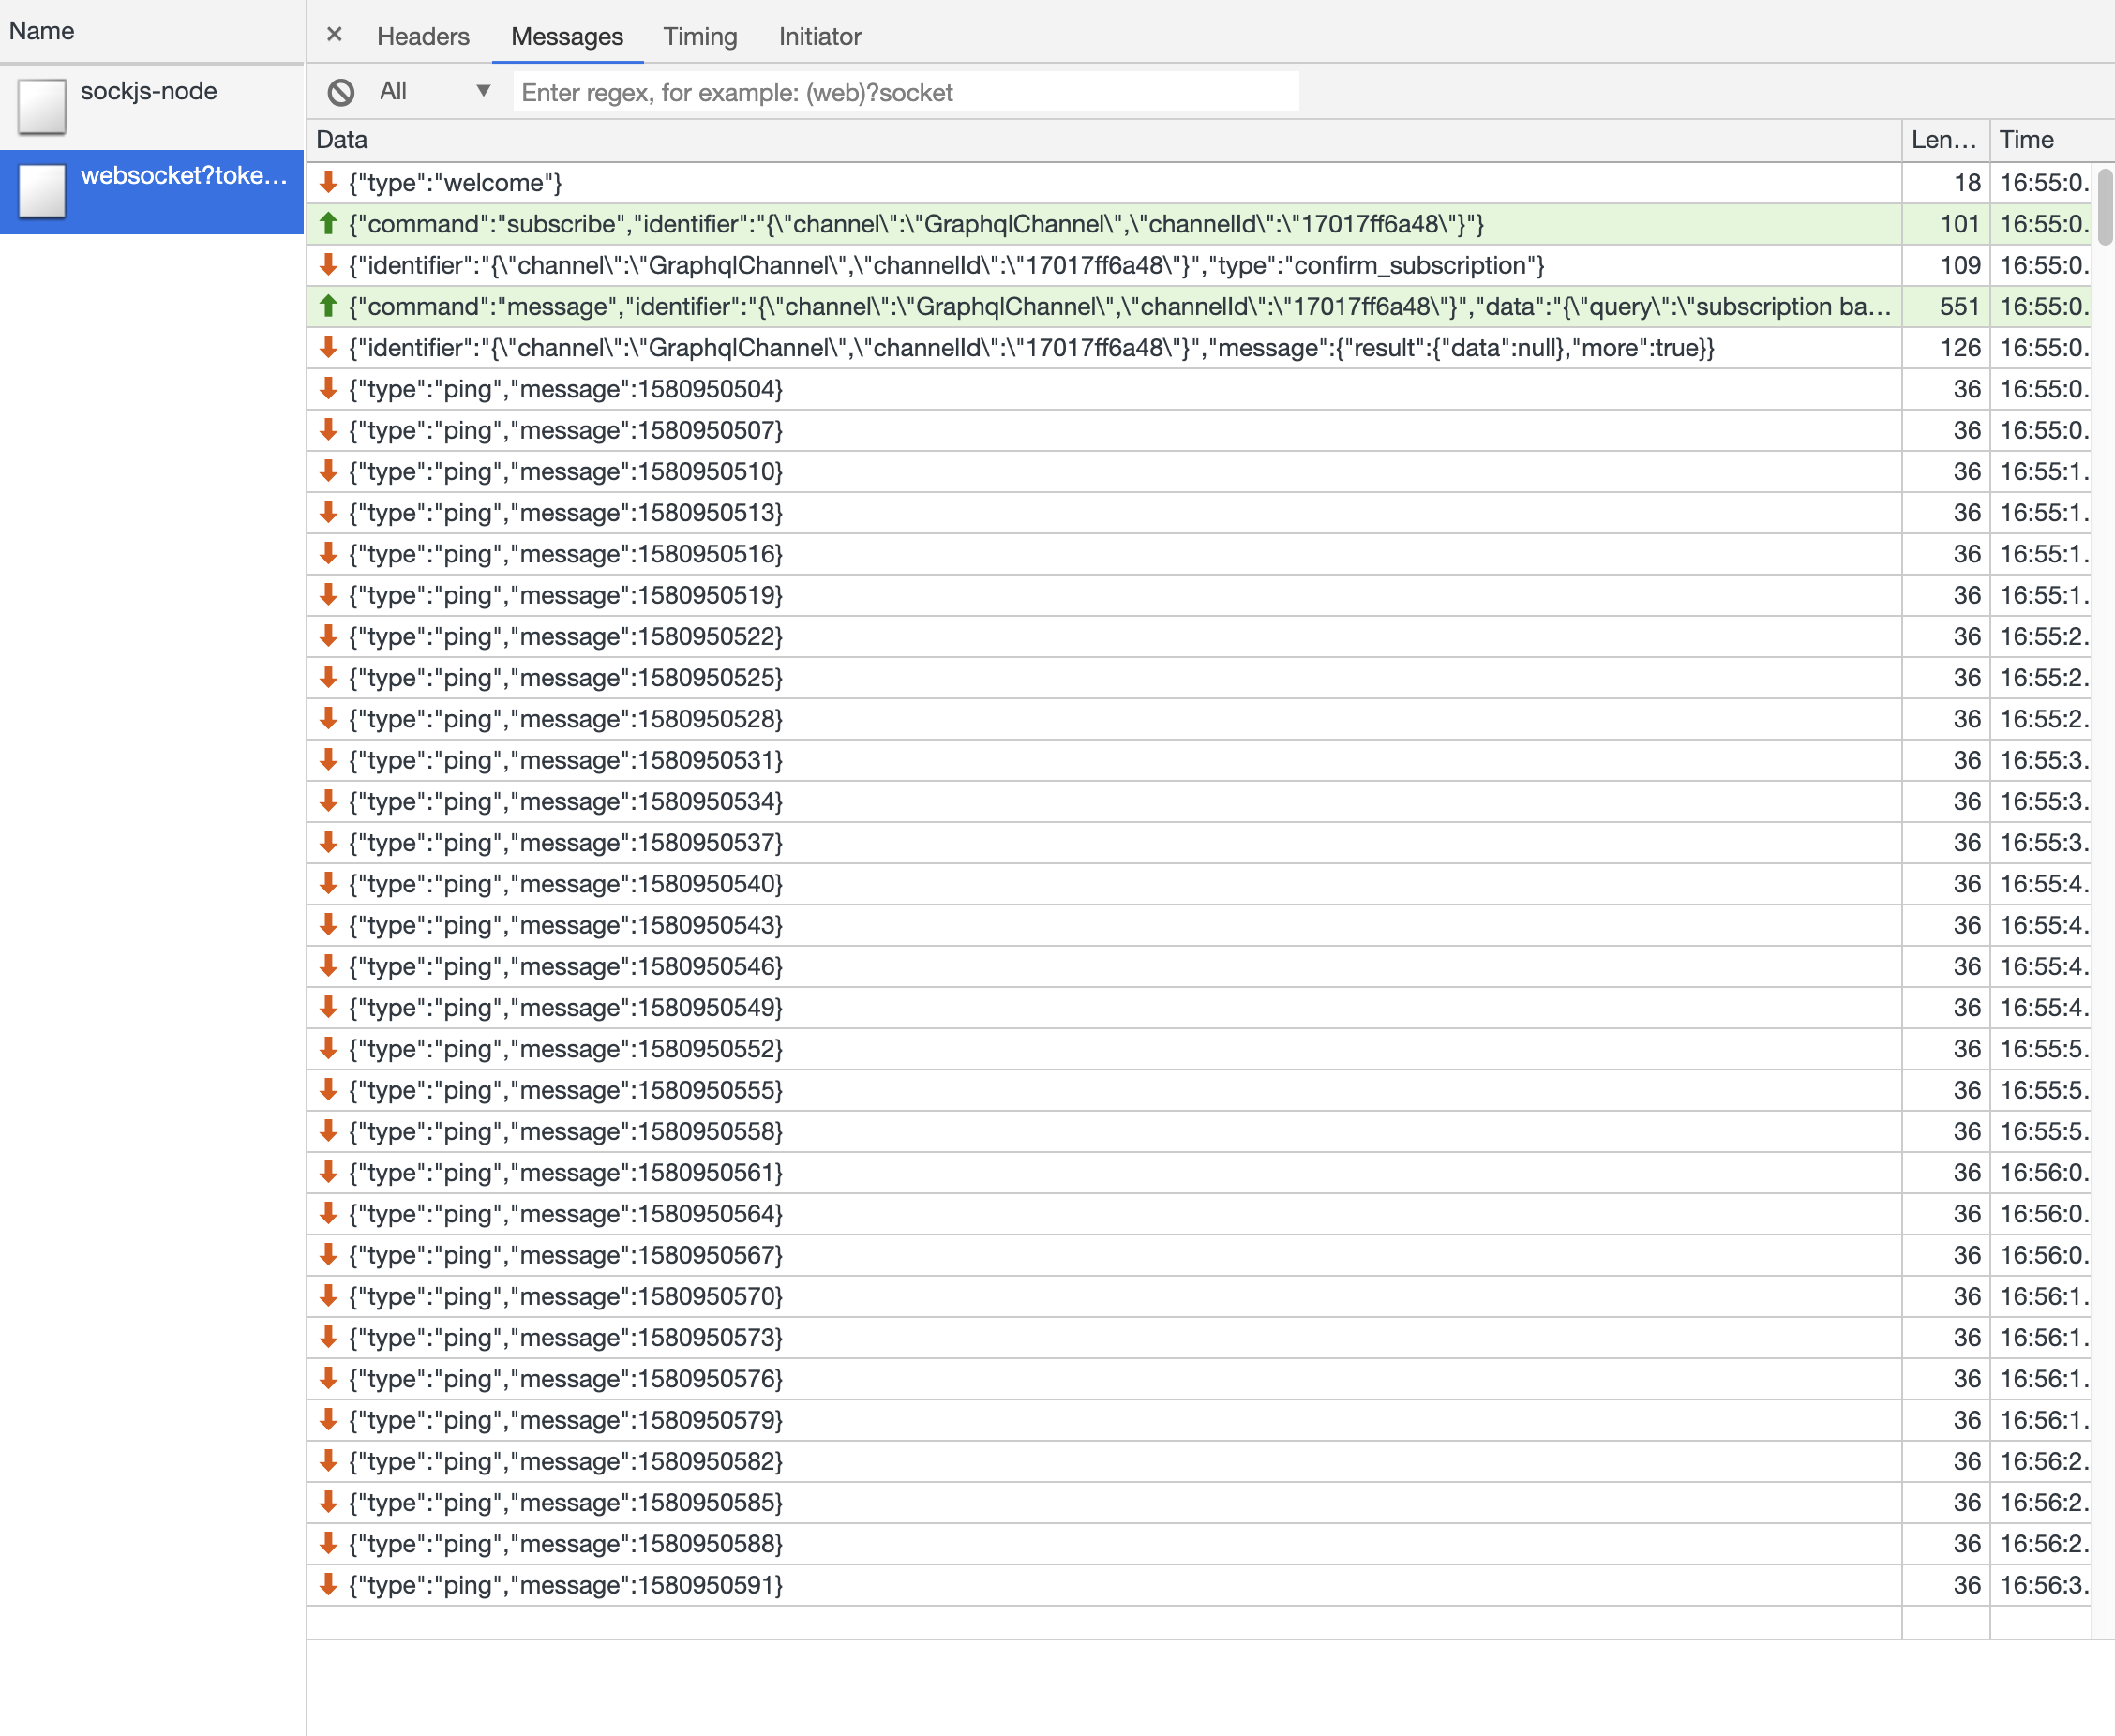Image resolution: width=2115 pixels, height=1736 pixels.
Task: Close the WebSocket detail pane
Action: click(334, 33)
